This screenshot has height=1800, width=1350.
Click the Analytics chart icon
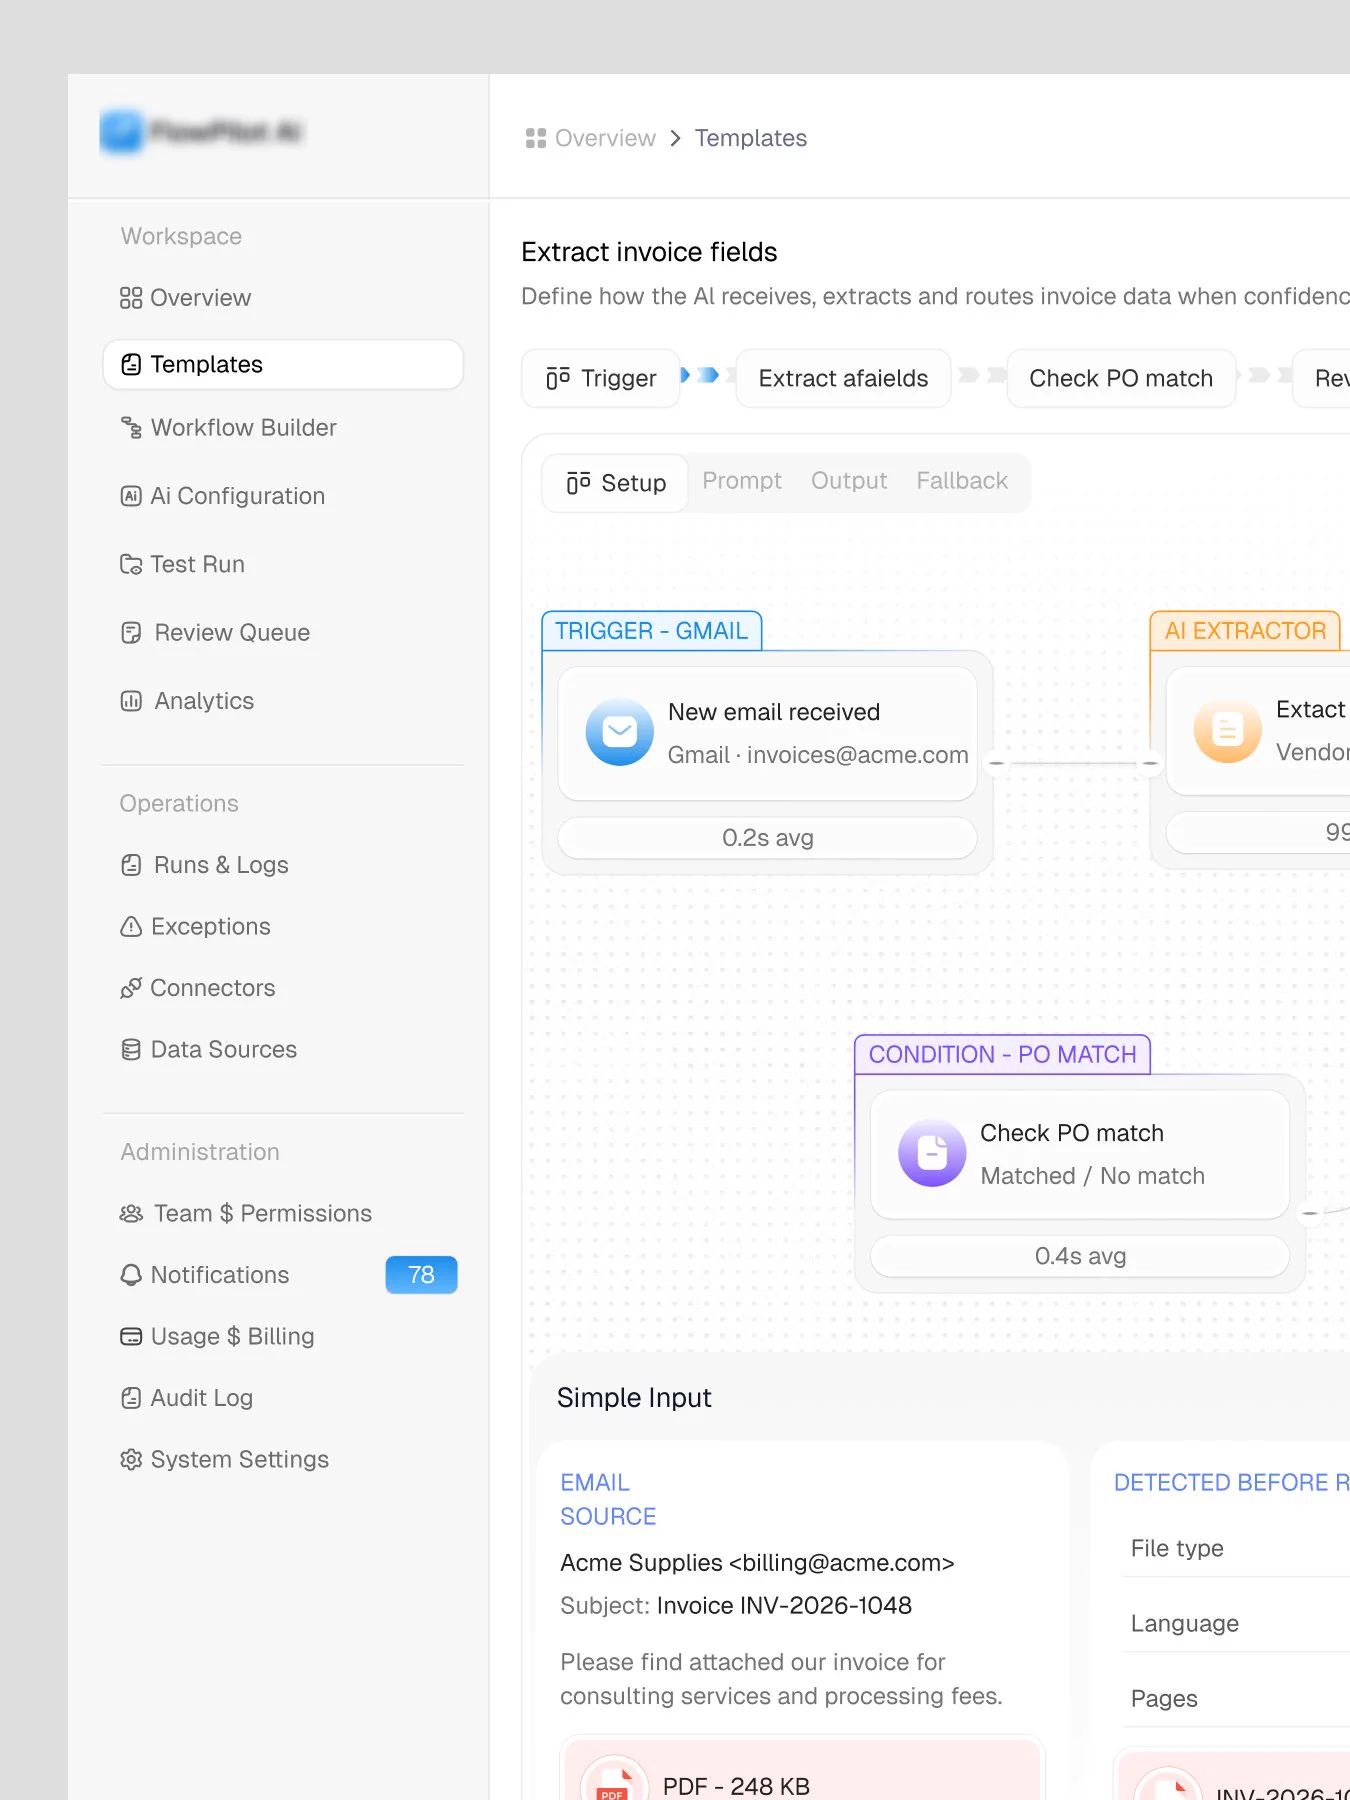131,701
